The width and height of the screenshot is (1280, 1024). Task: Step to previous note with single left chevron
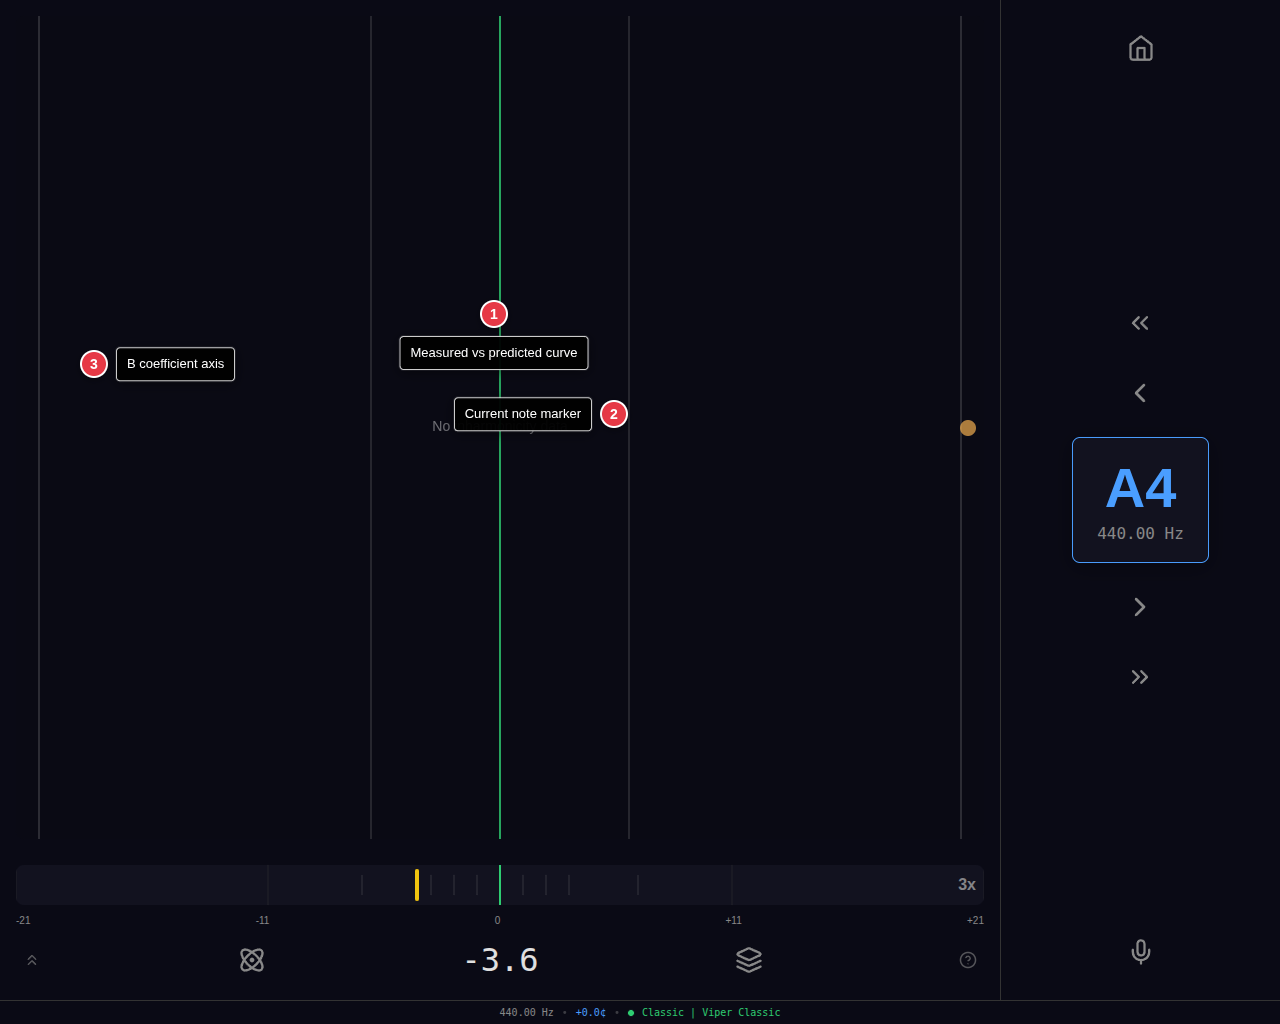tap(1140, 392)
